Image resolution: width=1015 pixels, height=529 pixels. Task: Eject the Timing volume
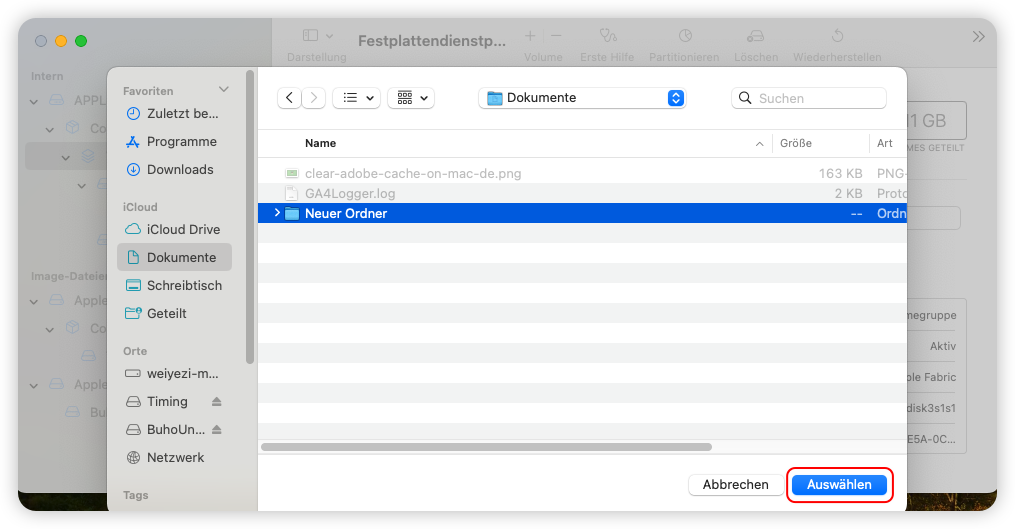click(217, 401)
